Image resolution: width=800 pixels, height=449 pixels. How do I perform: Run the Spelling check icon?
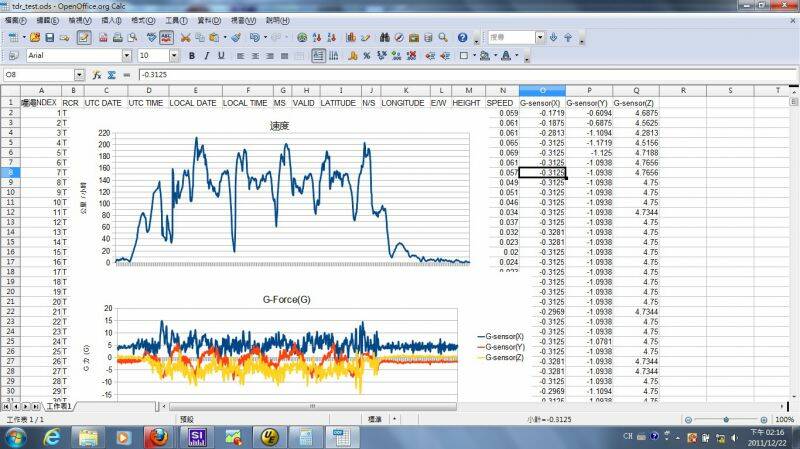pos(152,38)
